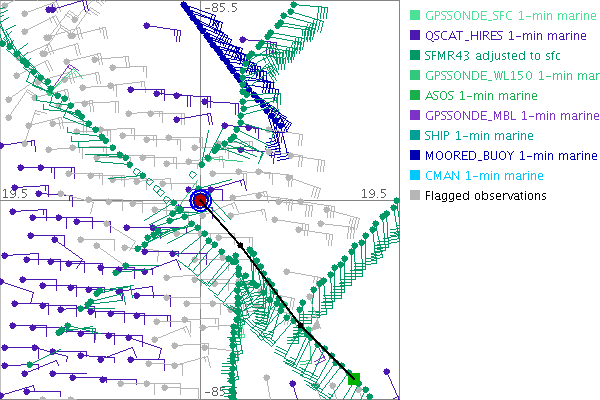Select the MOORED_BUOY 1-min marine label
This screenshot has width=600, height=400.
point(511,156)
